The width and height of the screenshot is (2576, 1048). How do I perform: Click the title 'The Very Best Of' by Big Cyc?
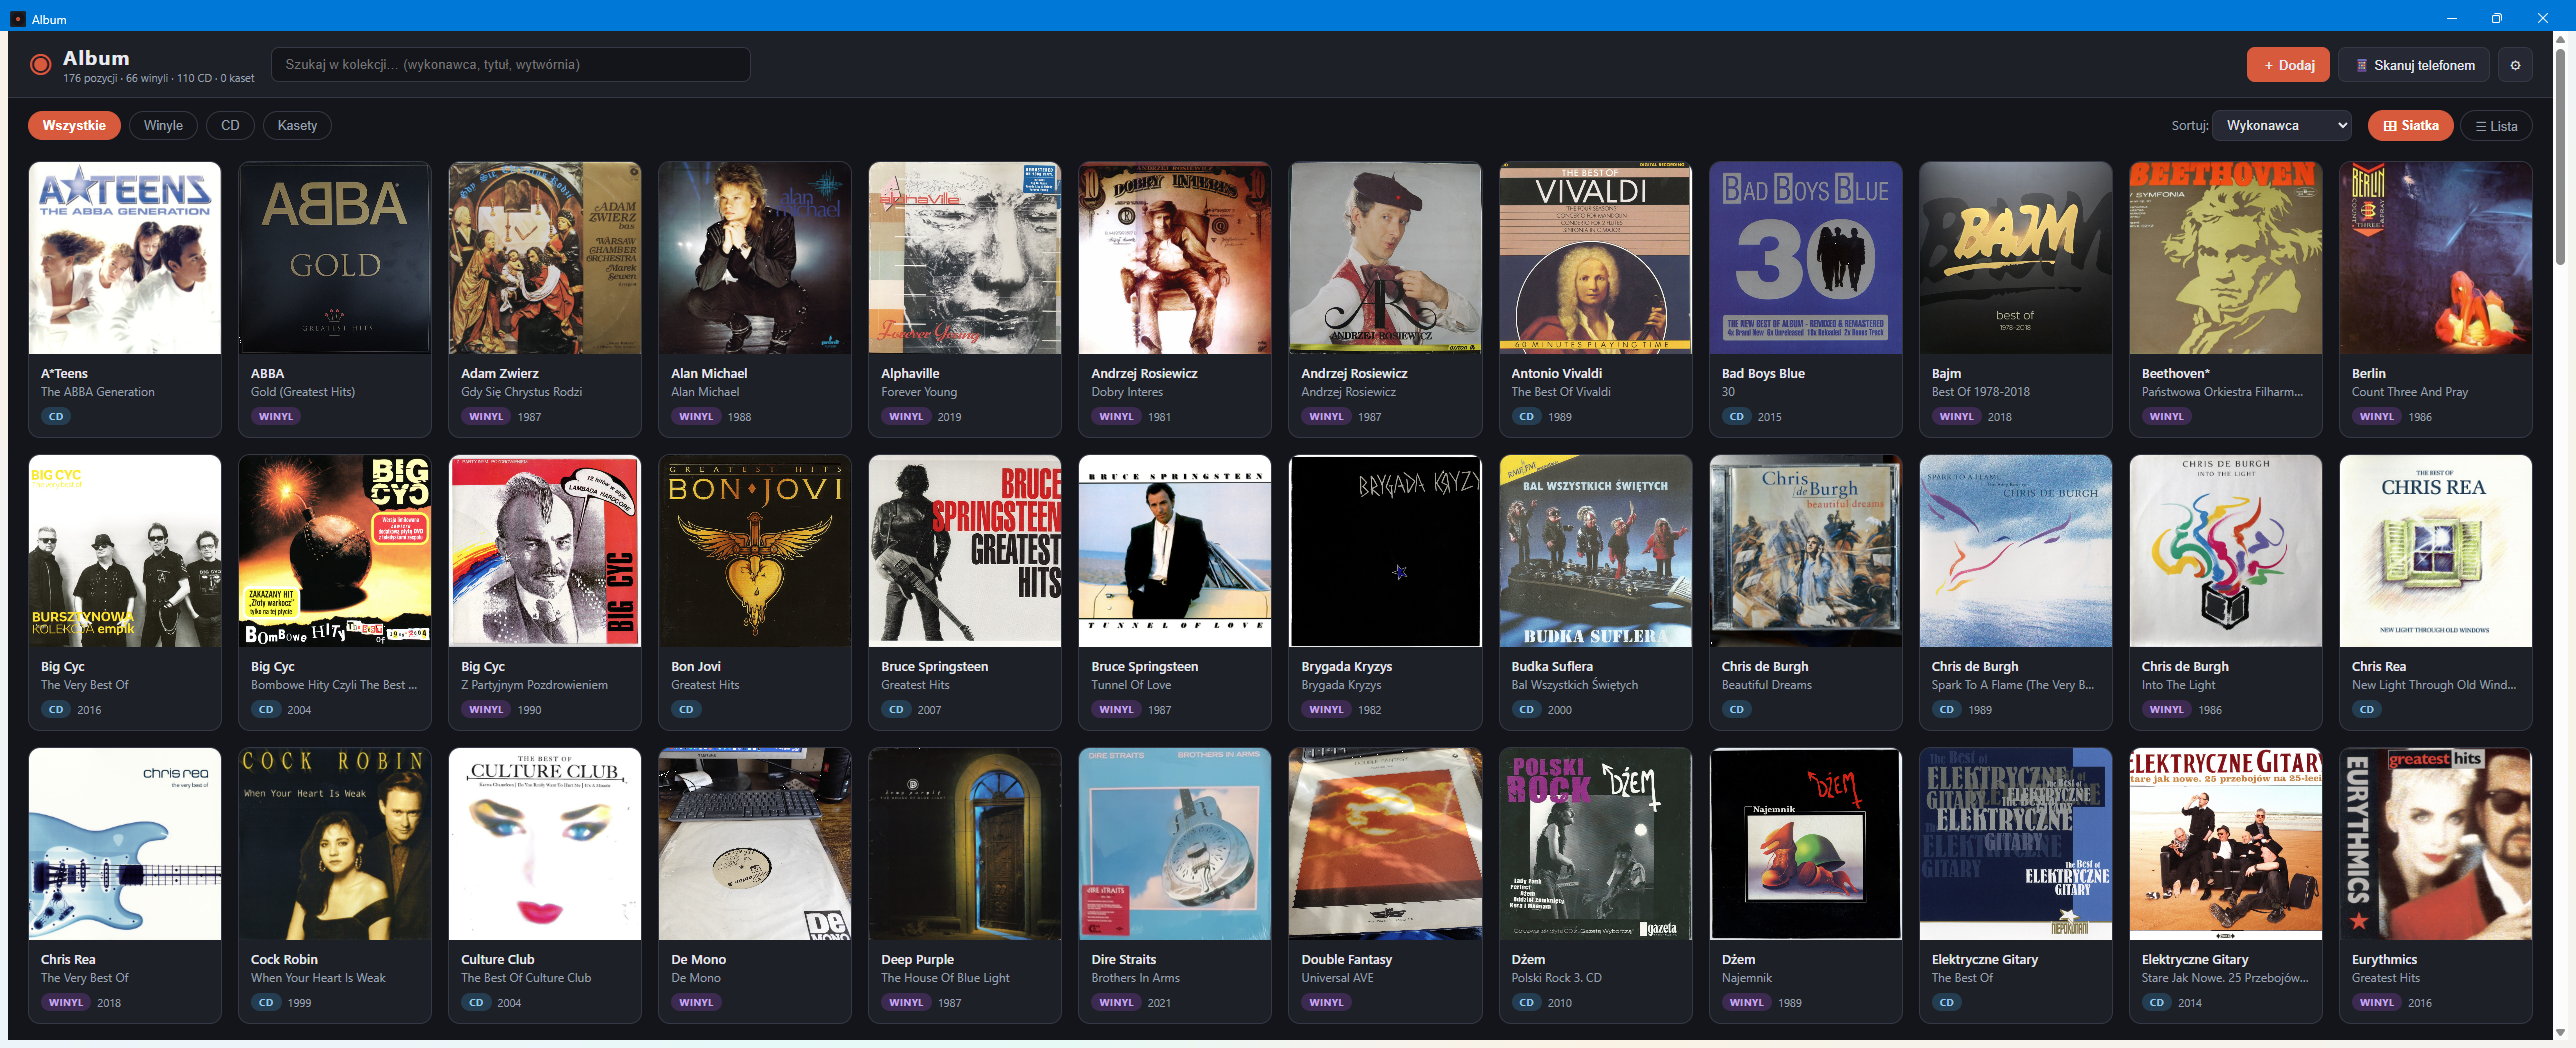tap(85, 685)
